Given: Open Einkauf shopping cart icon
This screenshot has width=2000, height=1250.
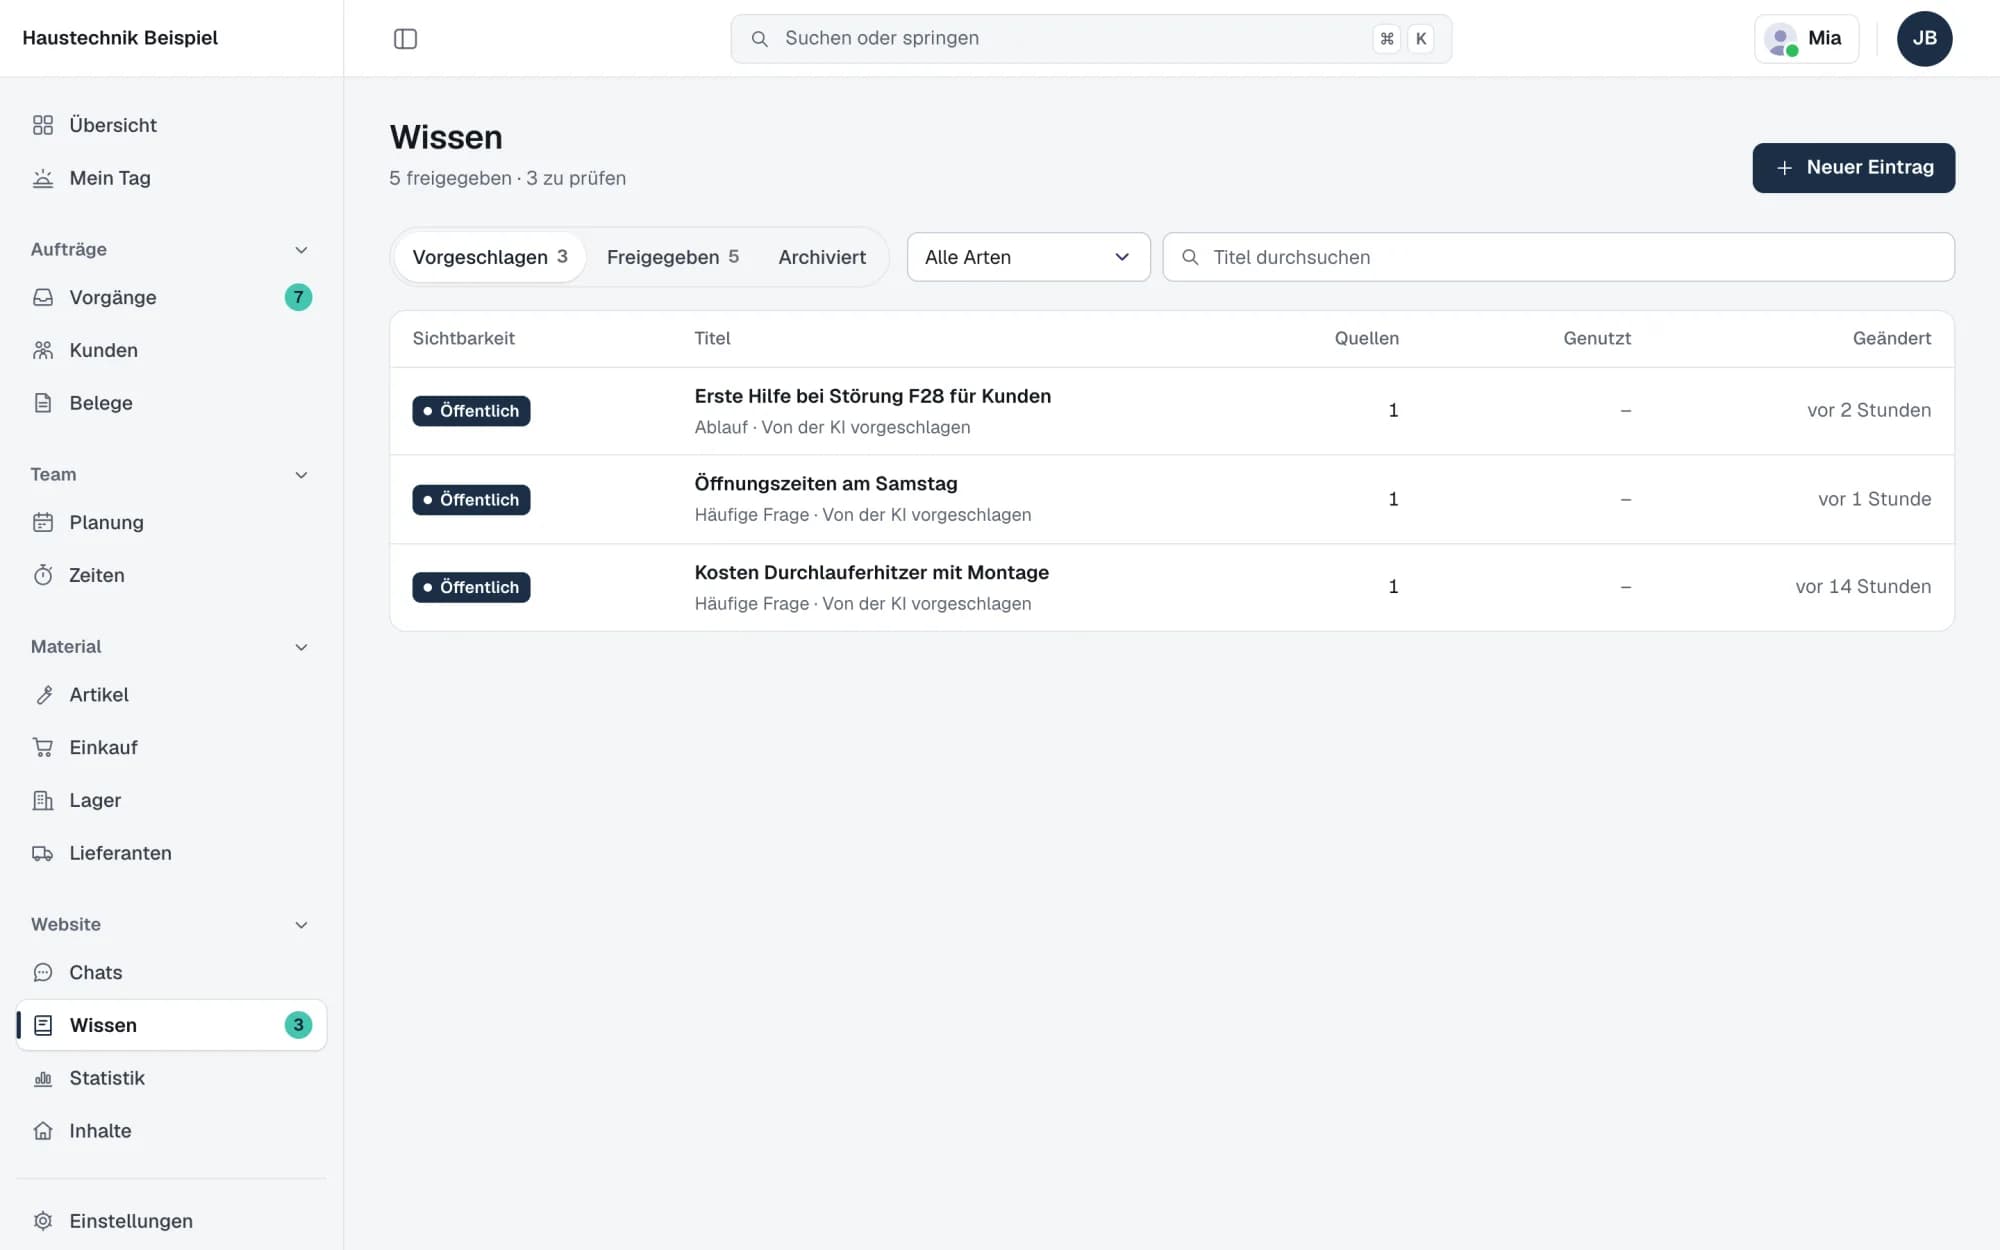Looking at the screenshot, I should [43, 747].
